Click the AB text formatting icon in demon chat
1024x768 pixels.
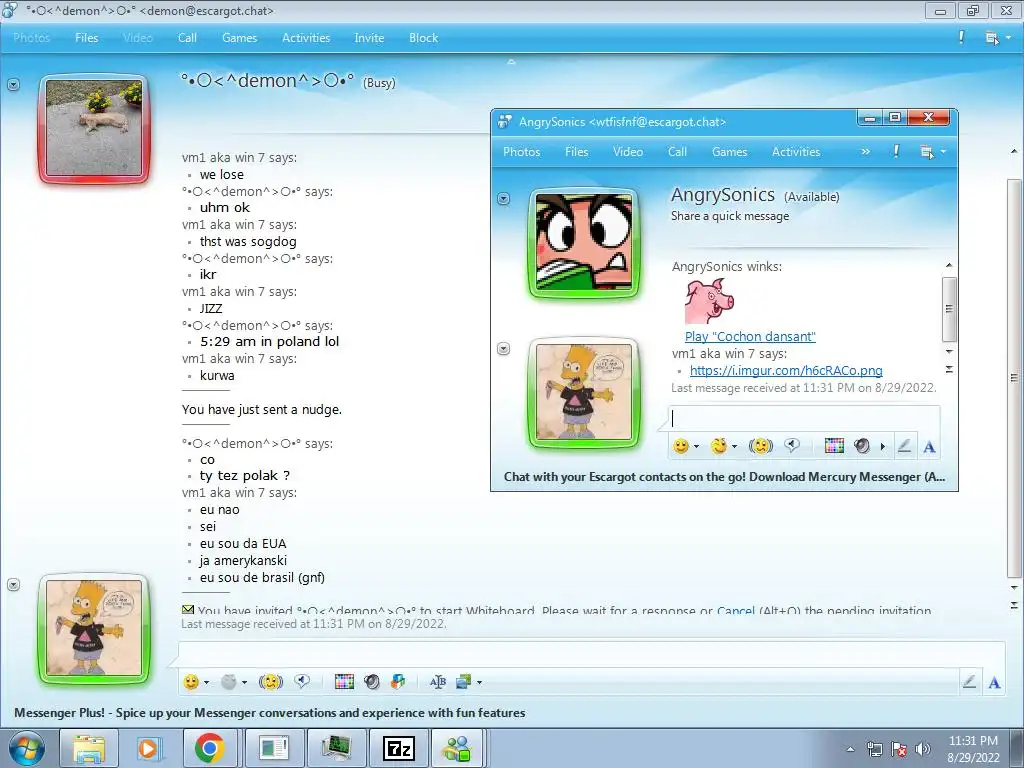pyautogui.click(x=438, y=682)
